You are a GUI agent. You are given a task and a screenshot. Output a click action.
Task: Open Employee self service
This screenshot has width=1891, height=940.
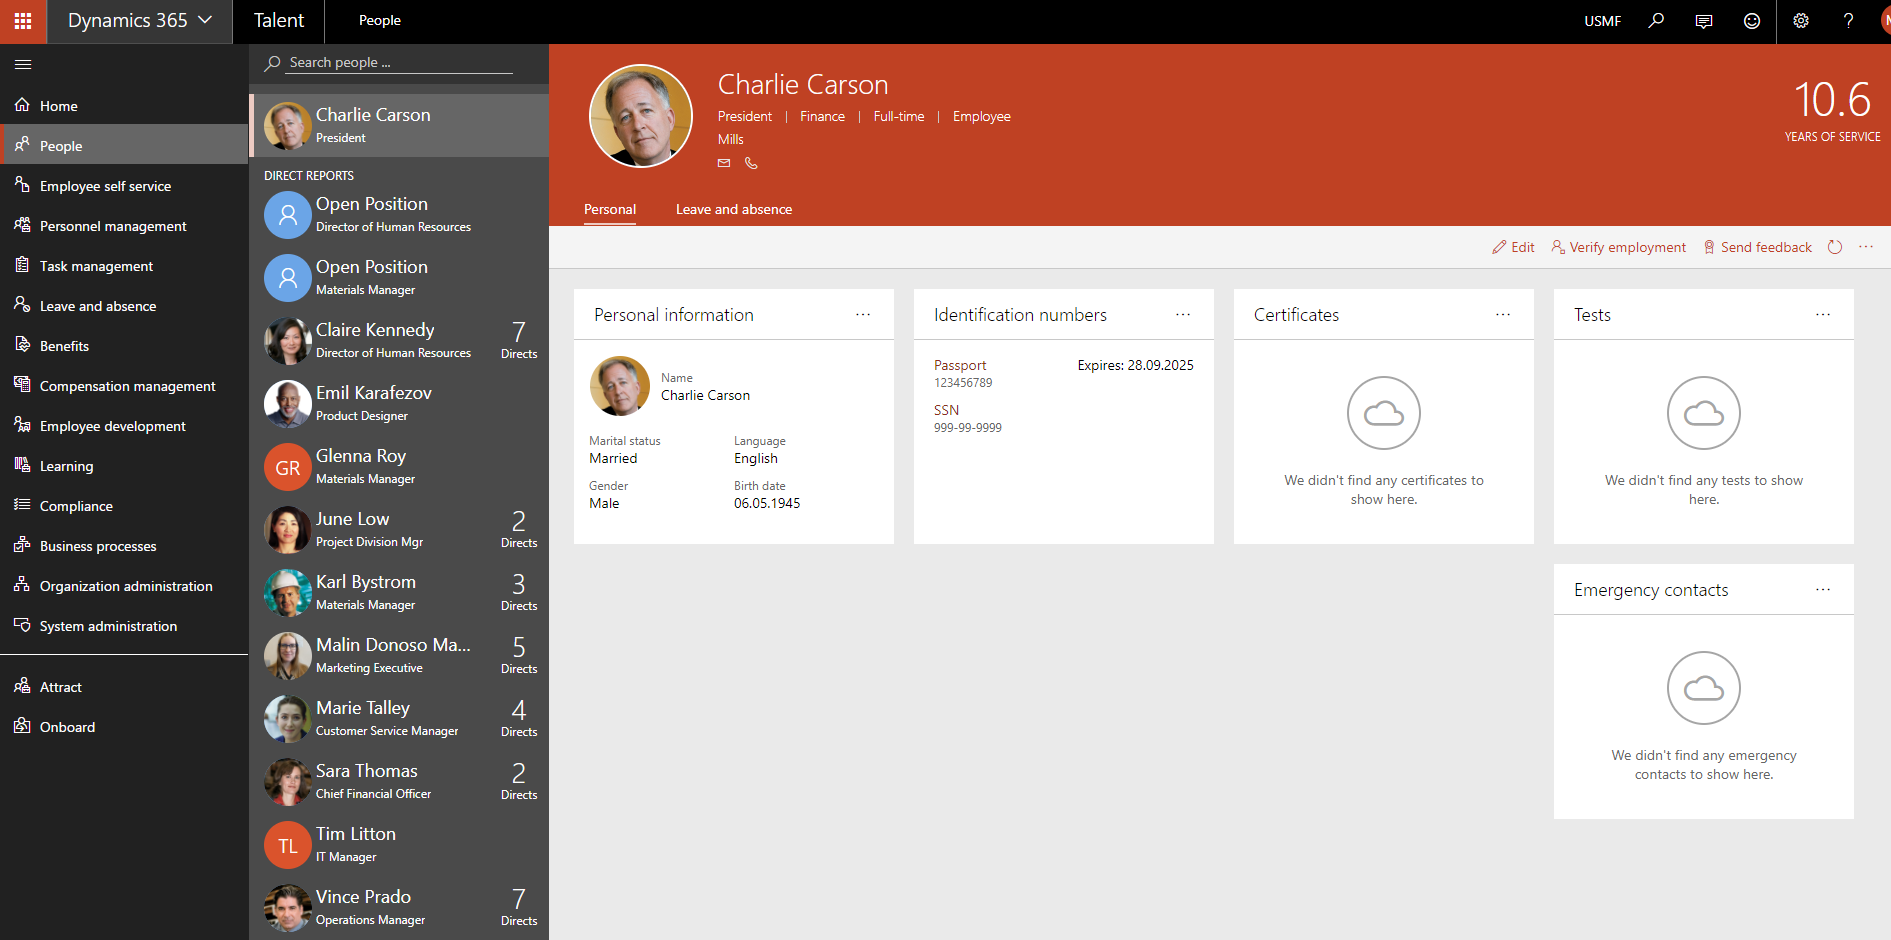coord(124,185)
